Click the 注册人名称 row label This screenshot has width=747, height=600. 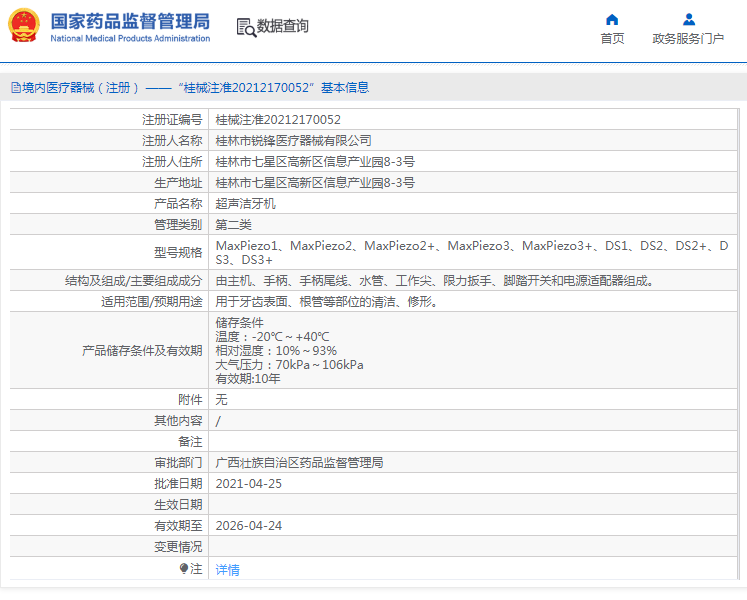pyautogui.click(x=172, y=141)
